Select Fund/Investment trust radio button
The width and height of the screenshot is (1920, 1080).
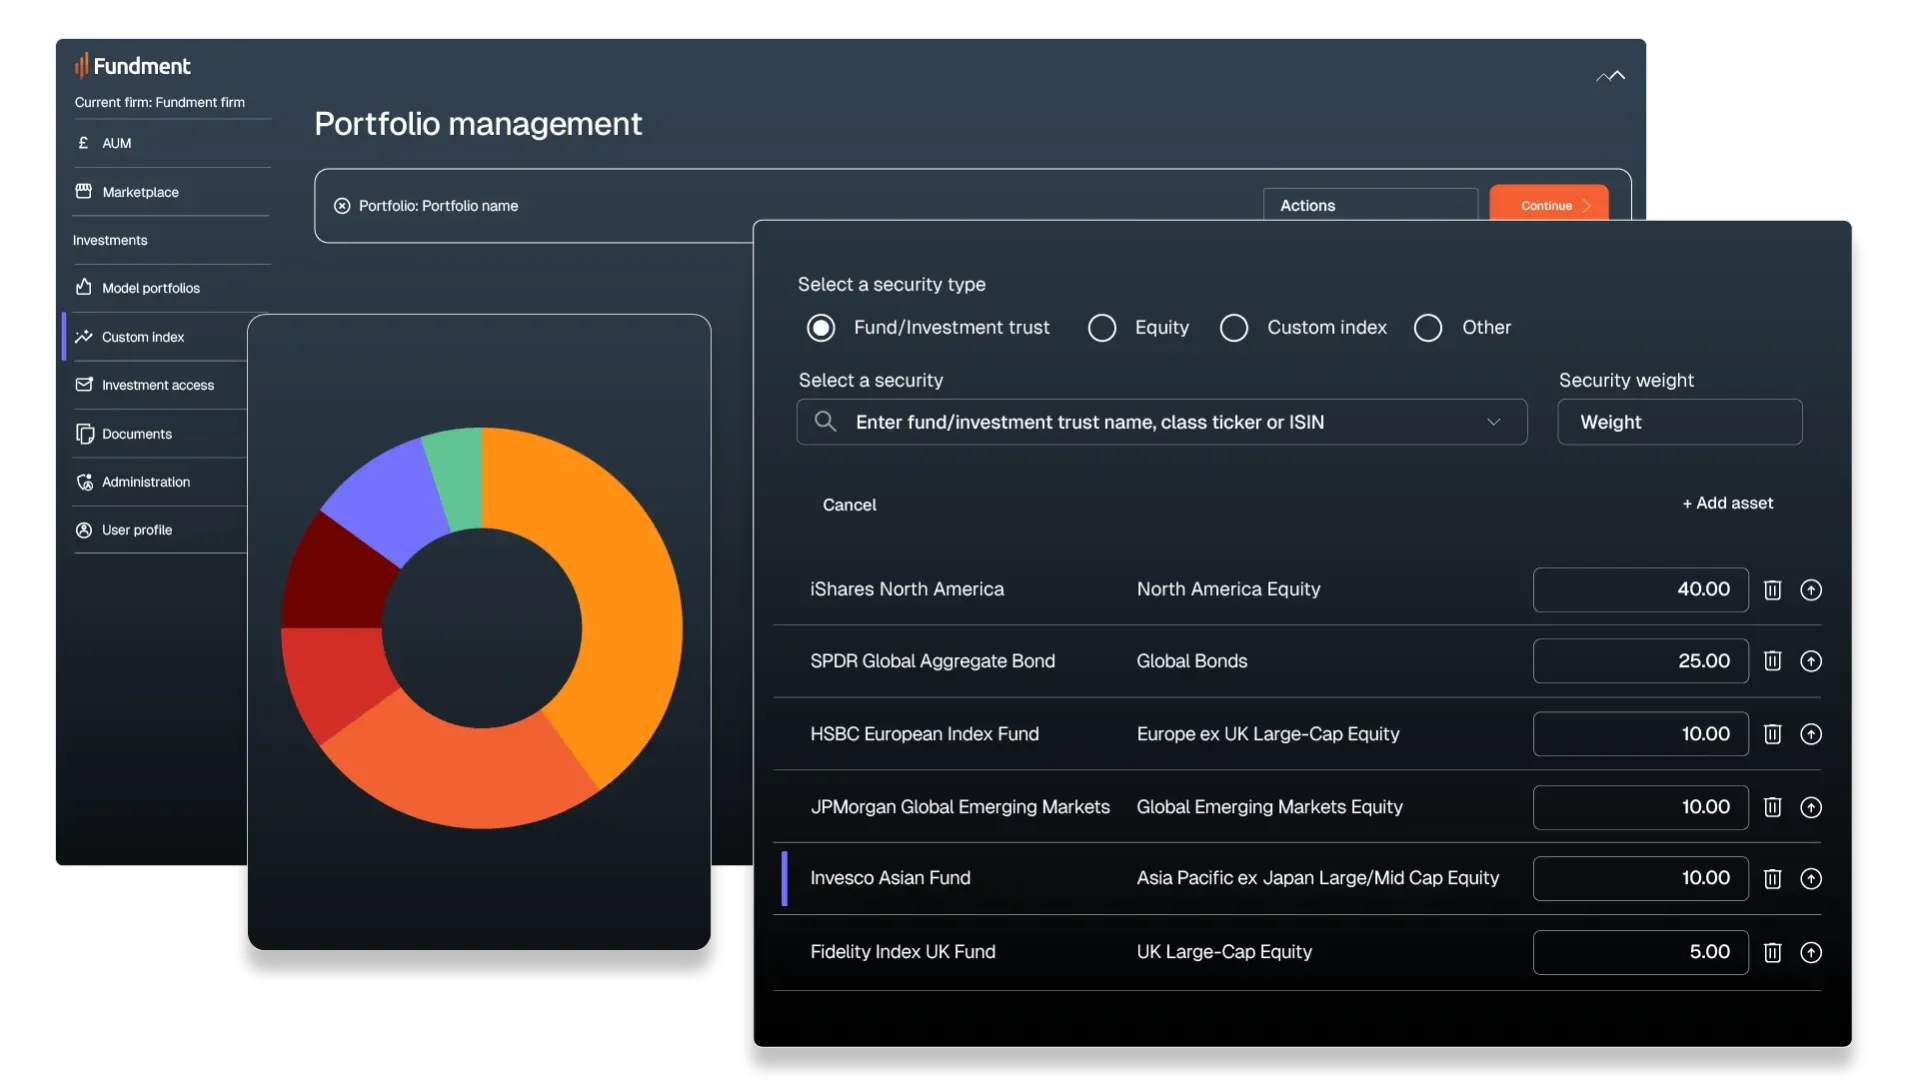821,328
